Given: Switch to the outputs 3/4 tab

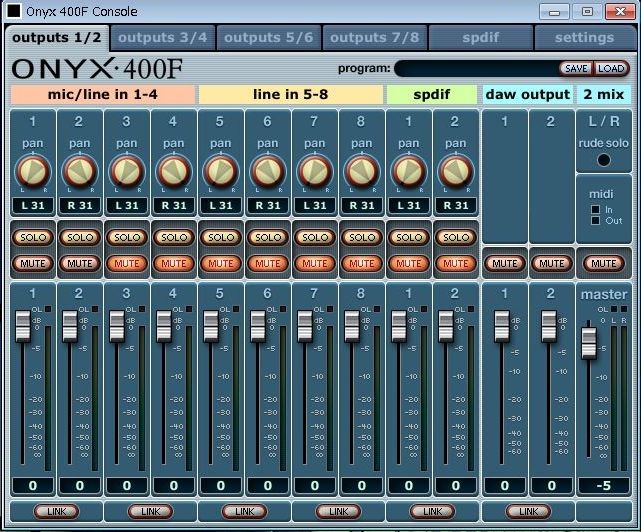Looking at the screenshot, I should tap(162, 38).
